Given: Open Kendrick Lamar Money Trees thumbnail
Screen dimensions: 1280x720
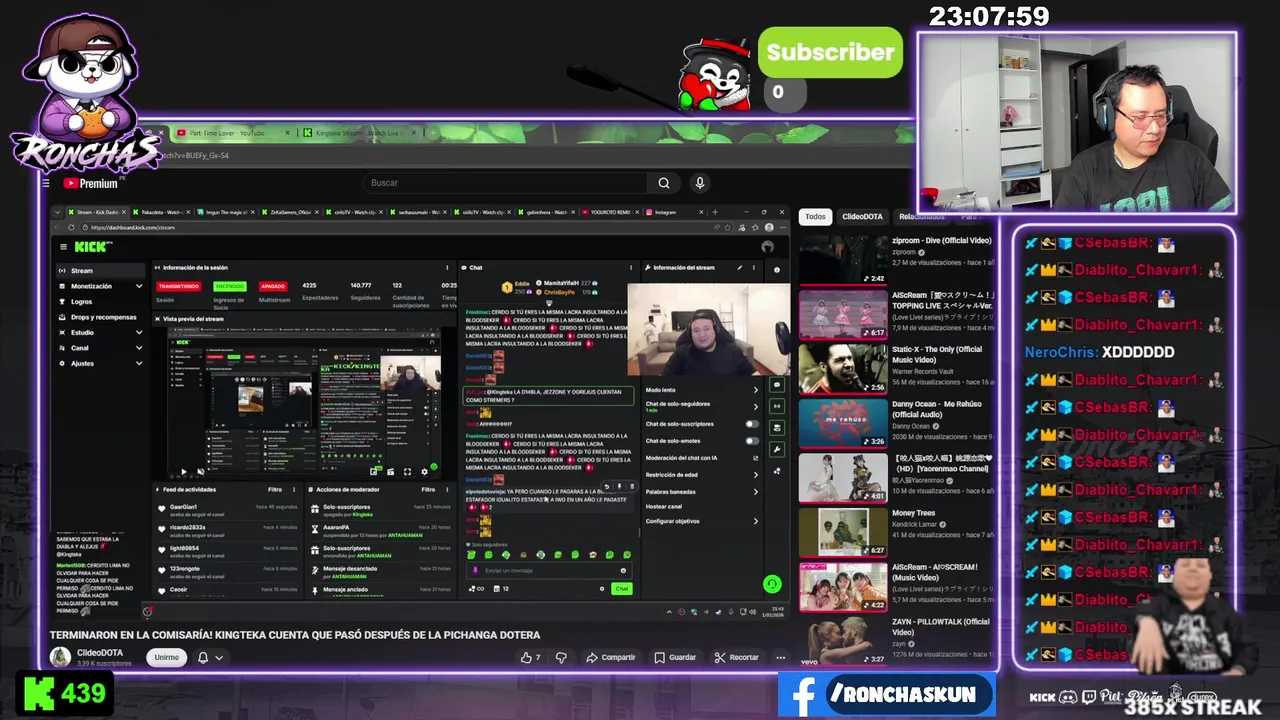Looking at the screenshot, I should tap(843, 533).
